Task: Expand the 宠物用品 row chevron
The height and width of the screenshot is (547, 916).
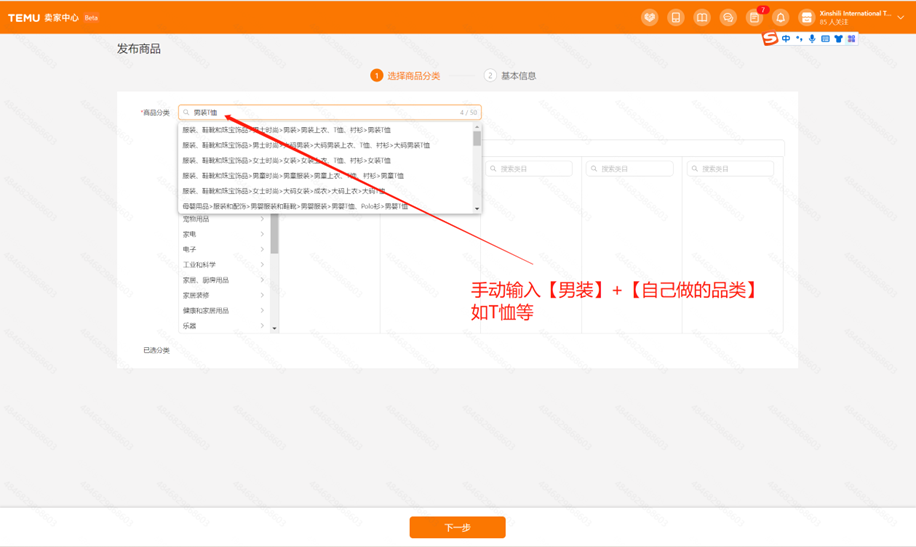Action: (x=262, y=219)
